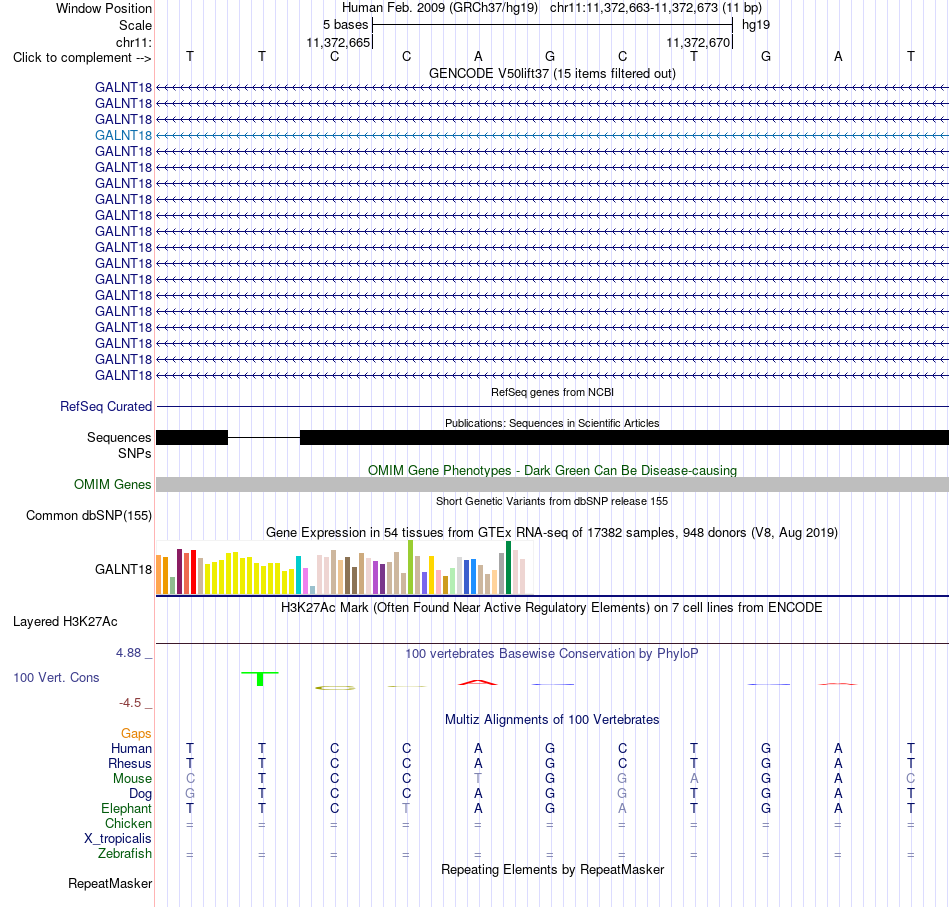Open the GENCODE V50lift37 track title

tap(552, 73)
